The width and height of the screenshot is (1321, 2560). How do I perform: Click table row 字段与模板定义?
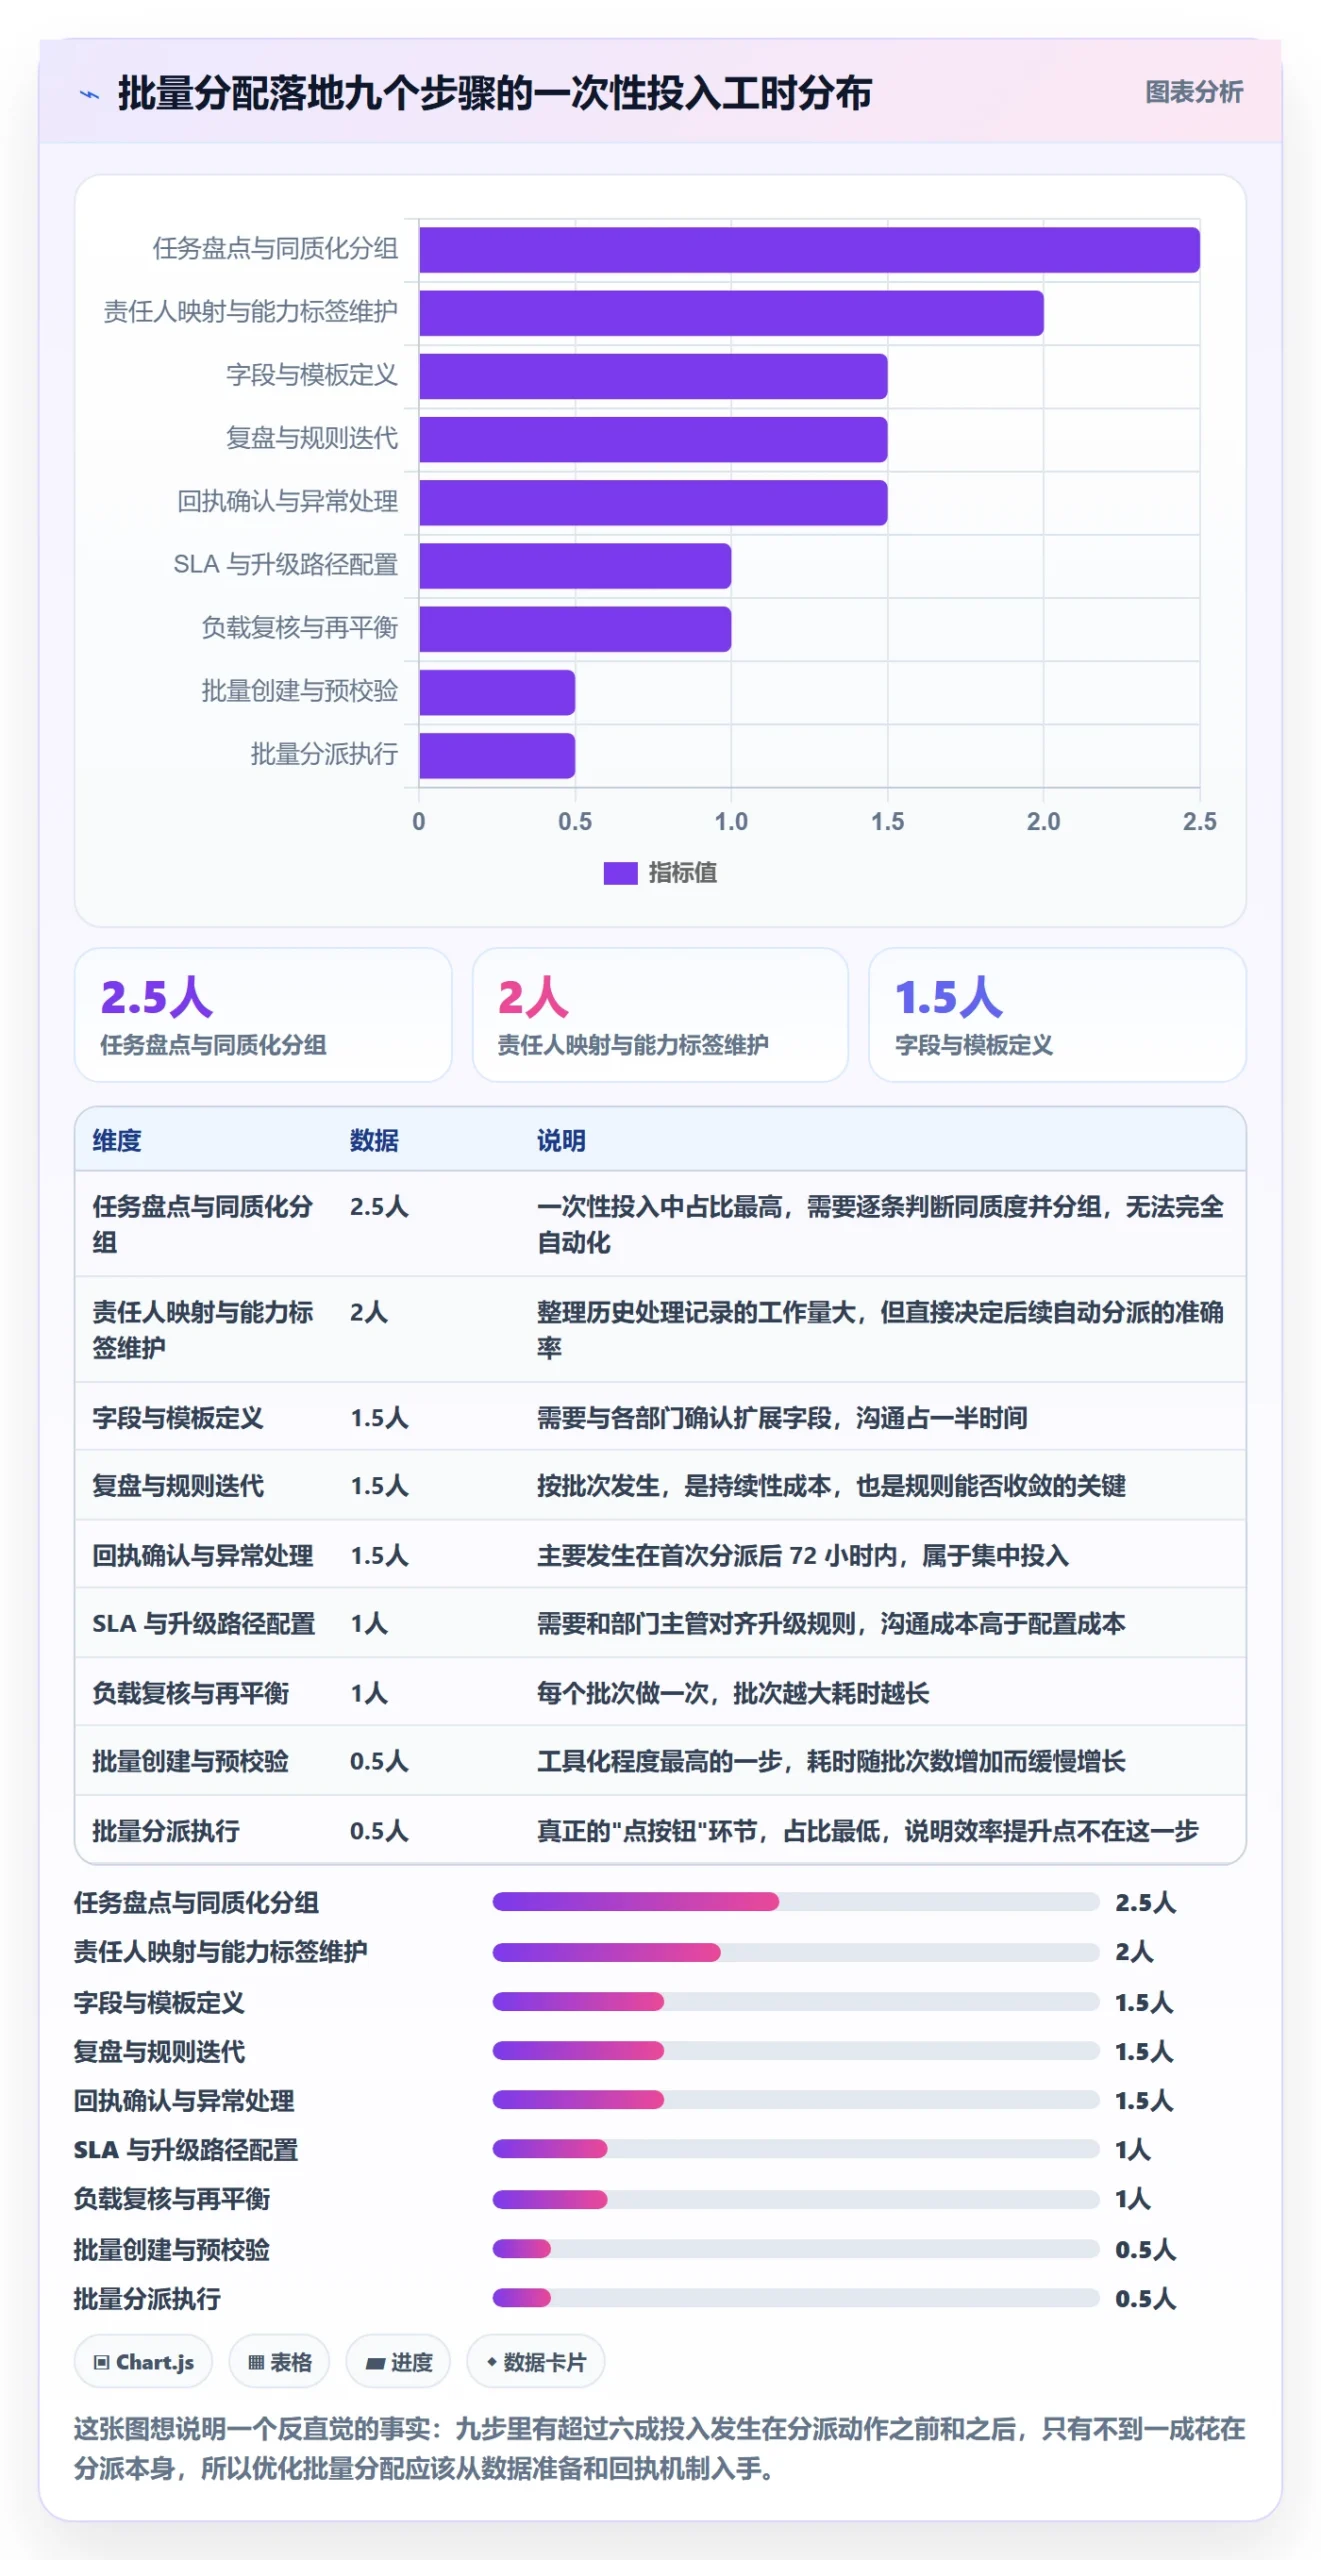[660, 1417]
